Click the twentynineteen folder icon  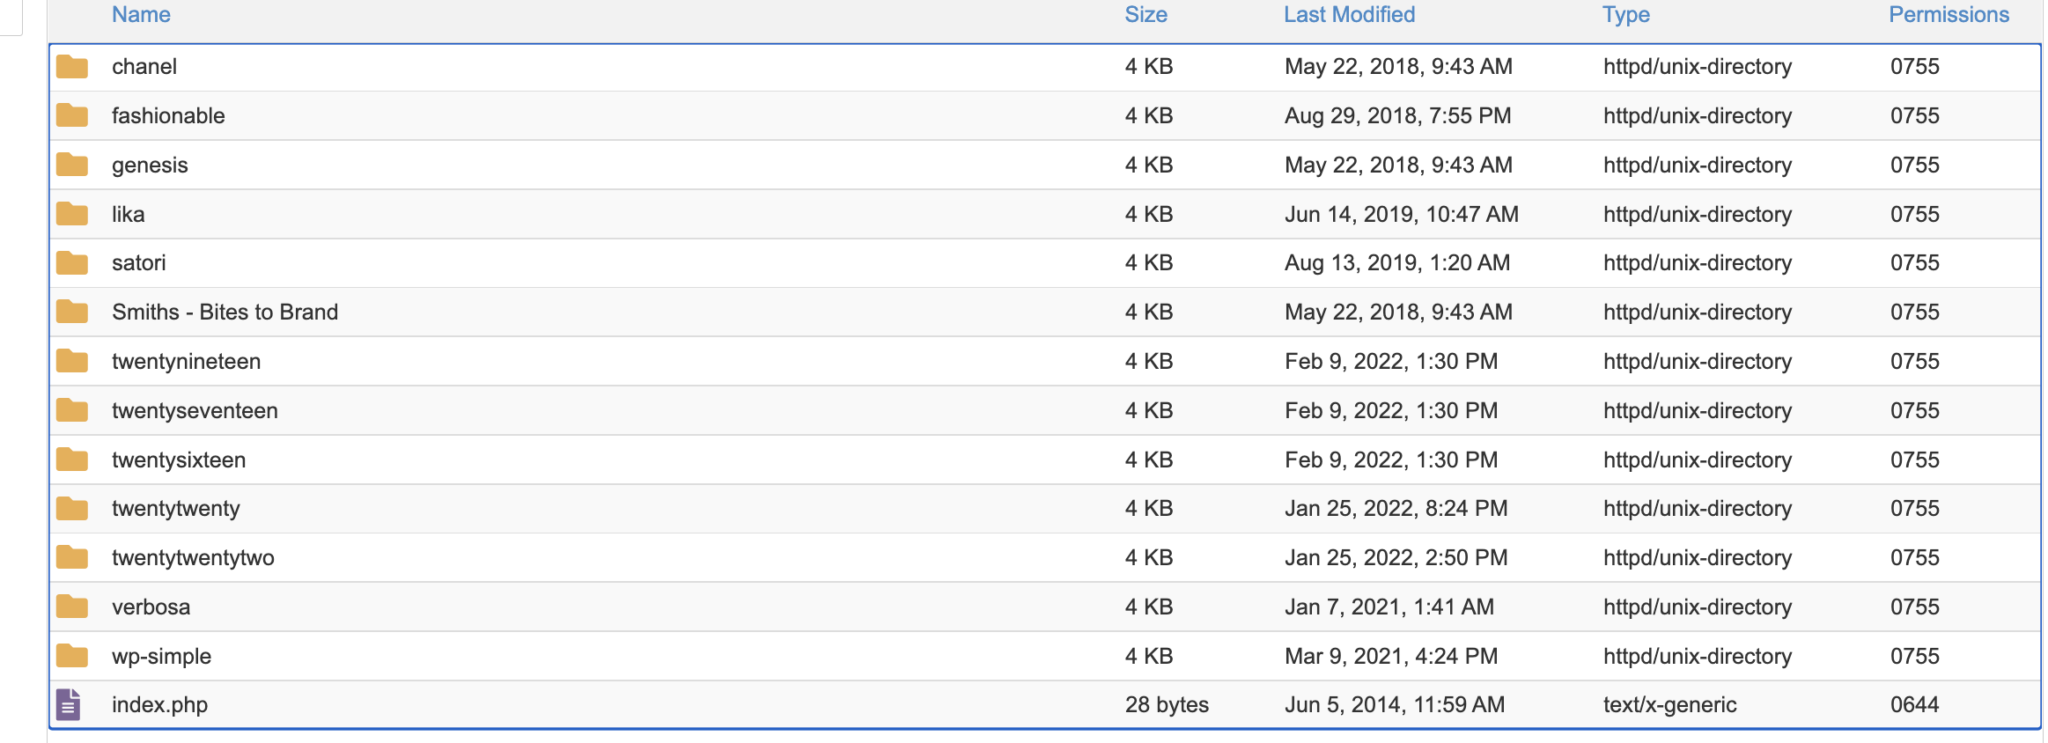[72, 361]
